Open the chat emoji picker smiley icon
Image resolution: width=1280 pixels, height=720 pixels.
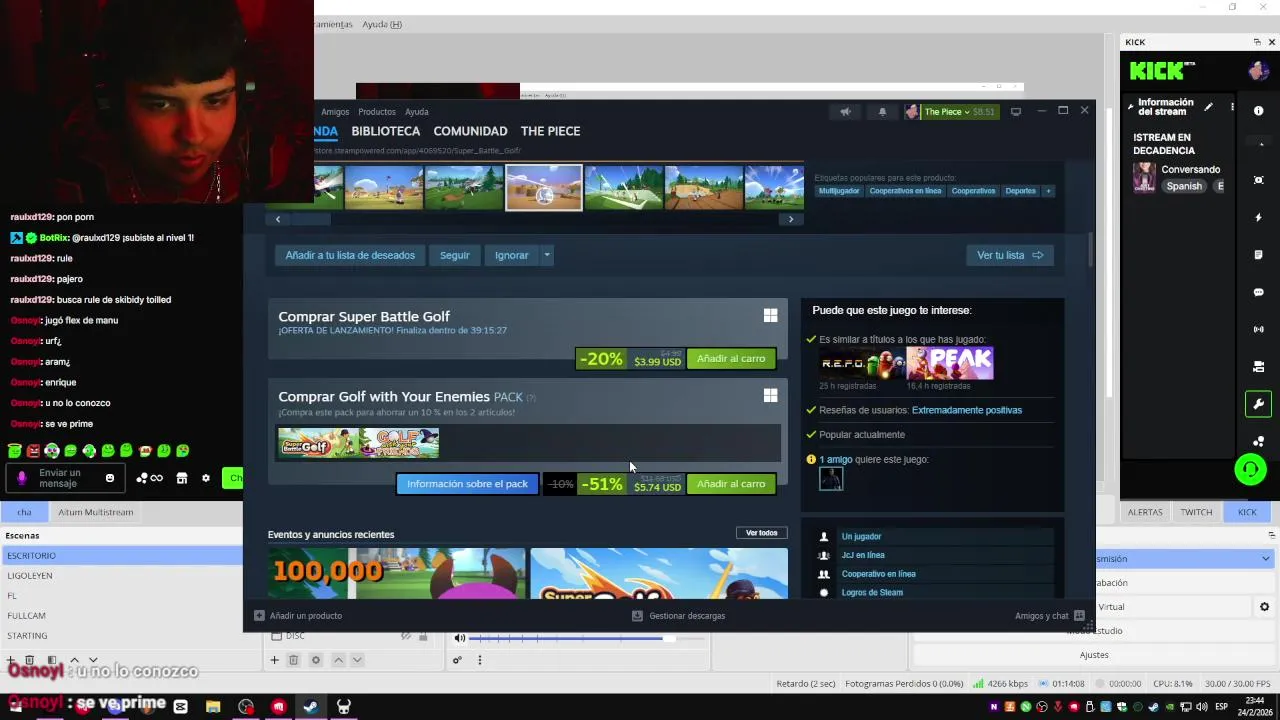(110, 478)
